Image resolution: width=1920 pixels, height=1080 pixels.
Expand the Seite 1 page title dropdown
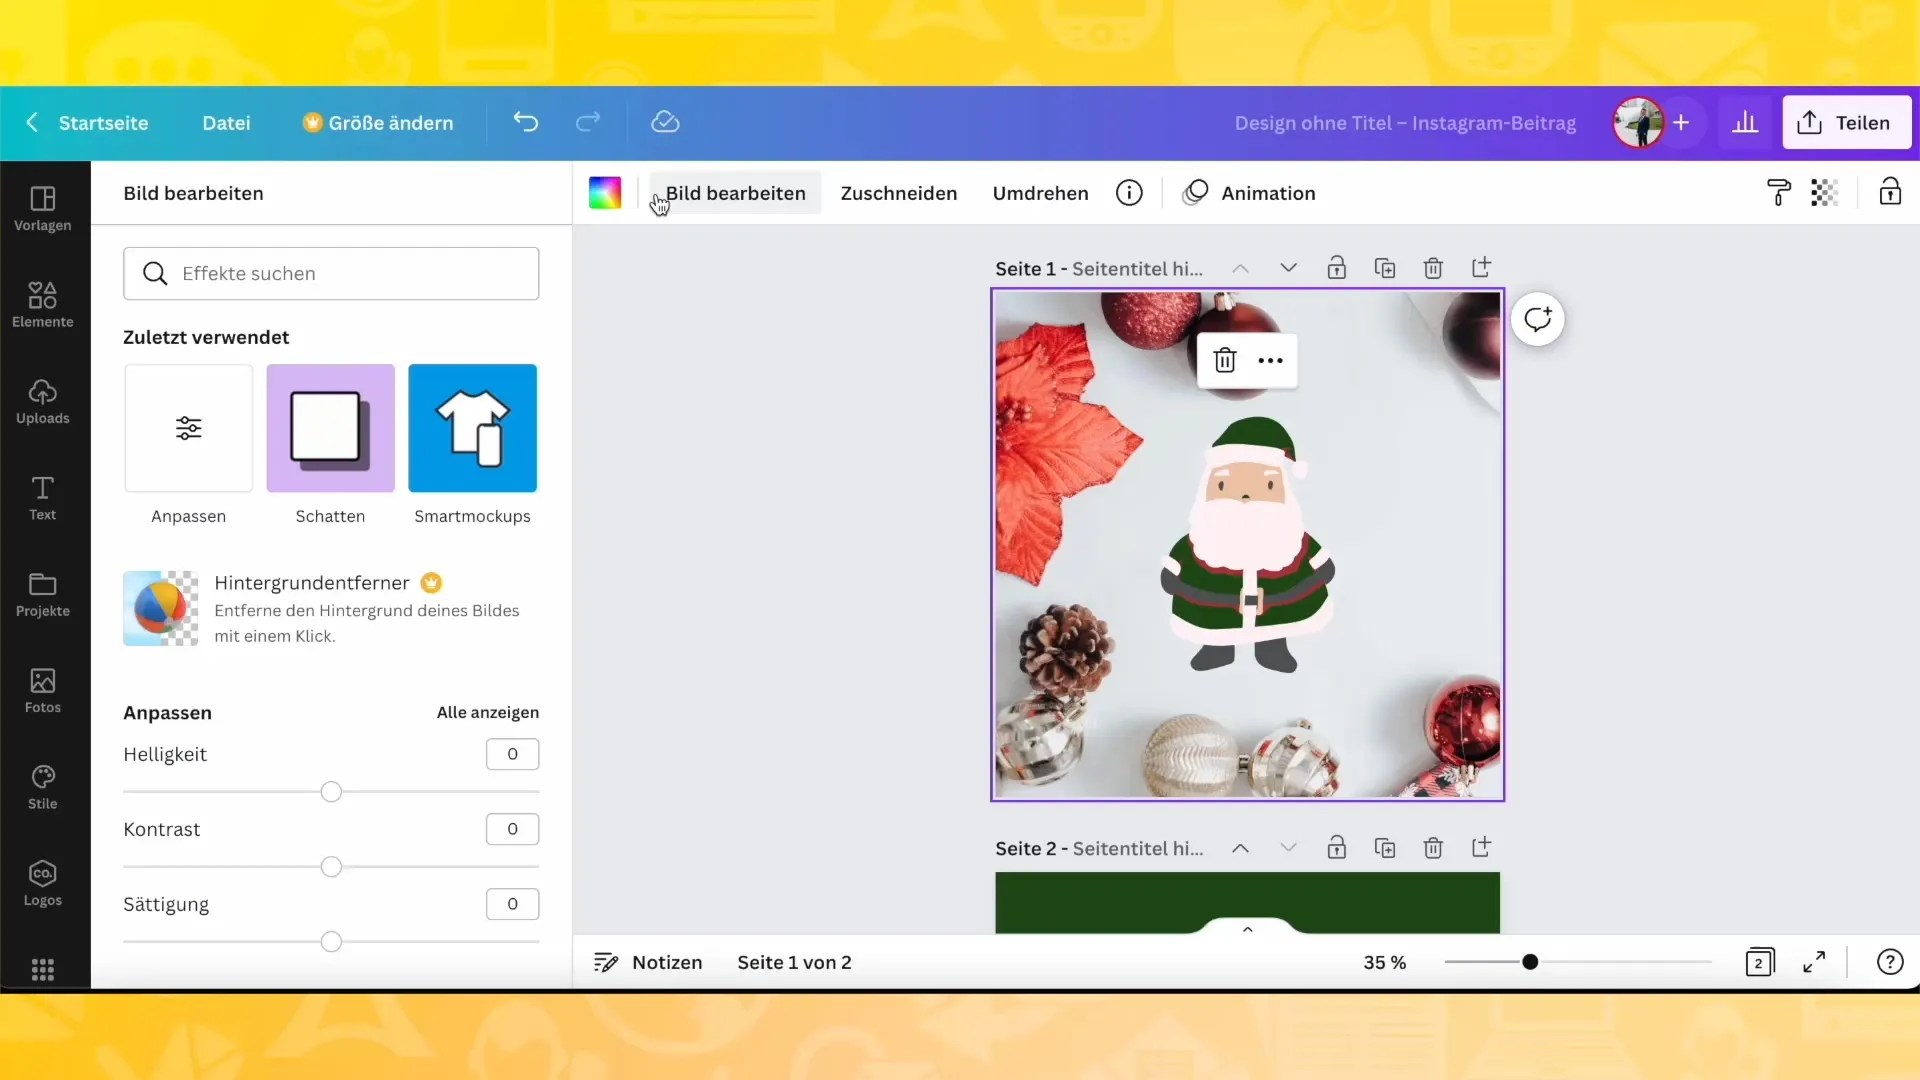point(1288,268)
